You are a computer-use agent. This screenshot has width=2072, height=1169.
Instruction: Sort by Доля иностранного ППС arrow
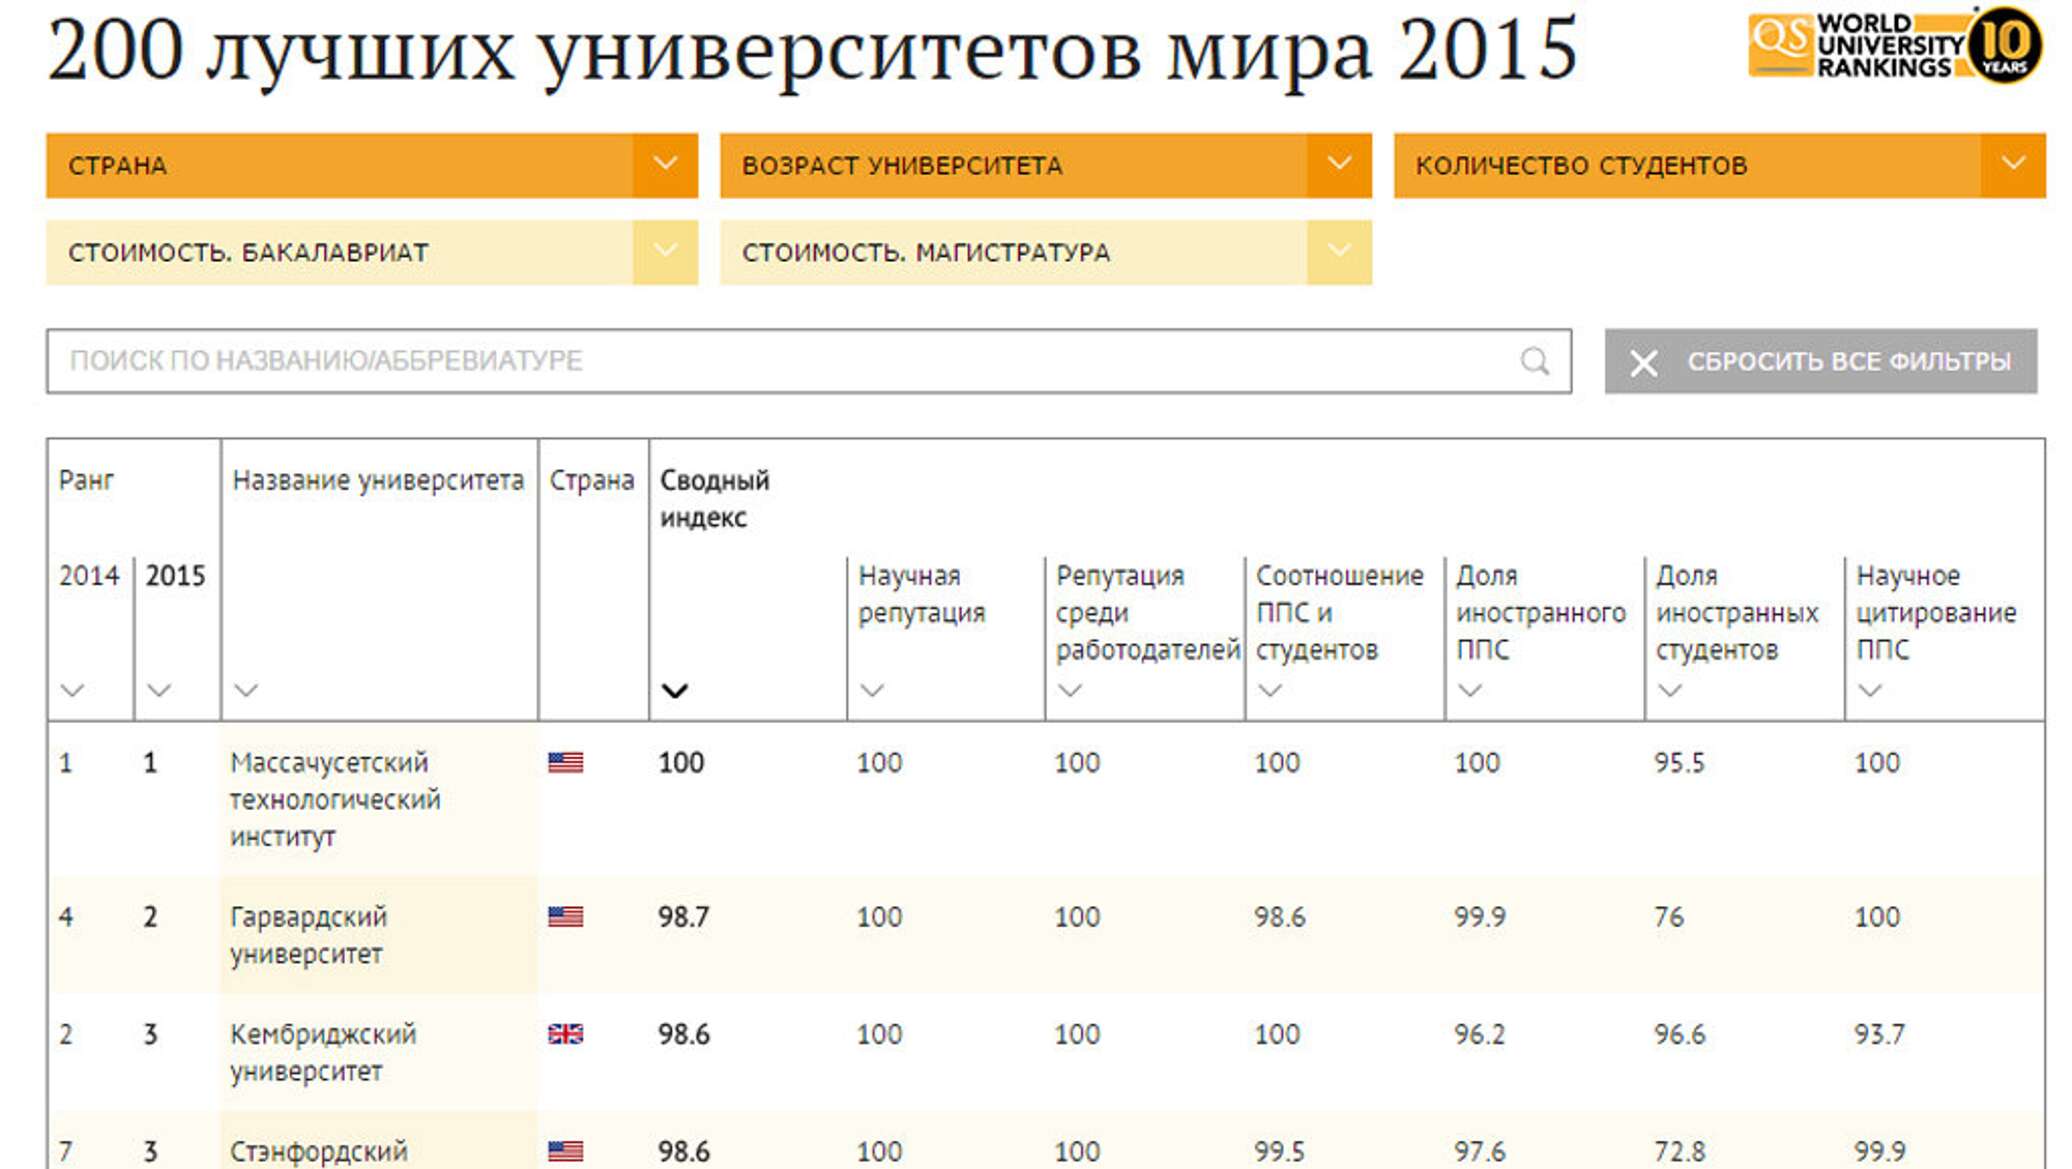(1470, 690)
